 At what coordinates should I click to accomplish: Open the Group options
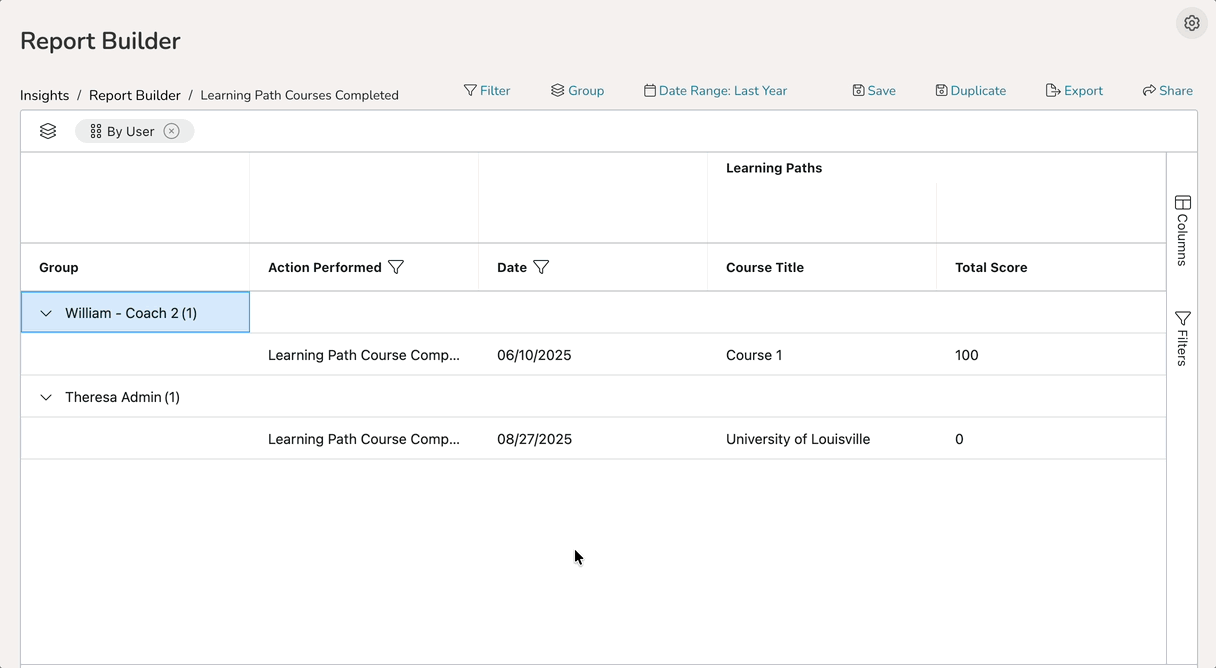(577, 91)
